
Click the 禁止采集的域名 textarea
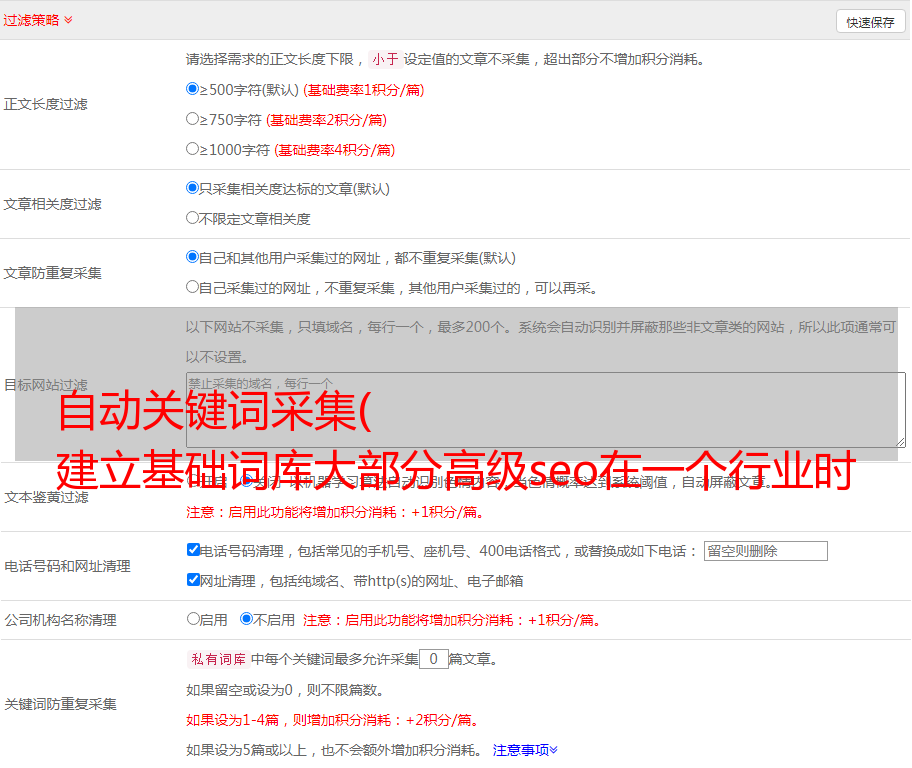pos(545,410)
